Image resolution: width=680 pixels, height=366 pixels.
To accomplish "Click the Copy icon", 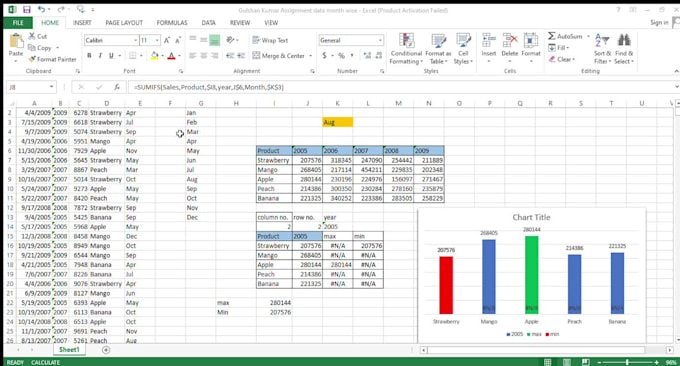I will click(32, 47).
